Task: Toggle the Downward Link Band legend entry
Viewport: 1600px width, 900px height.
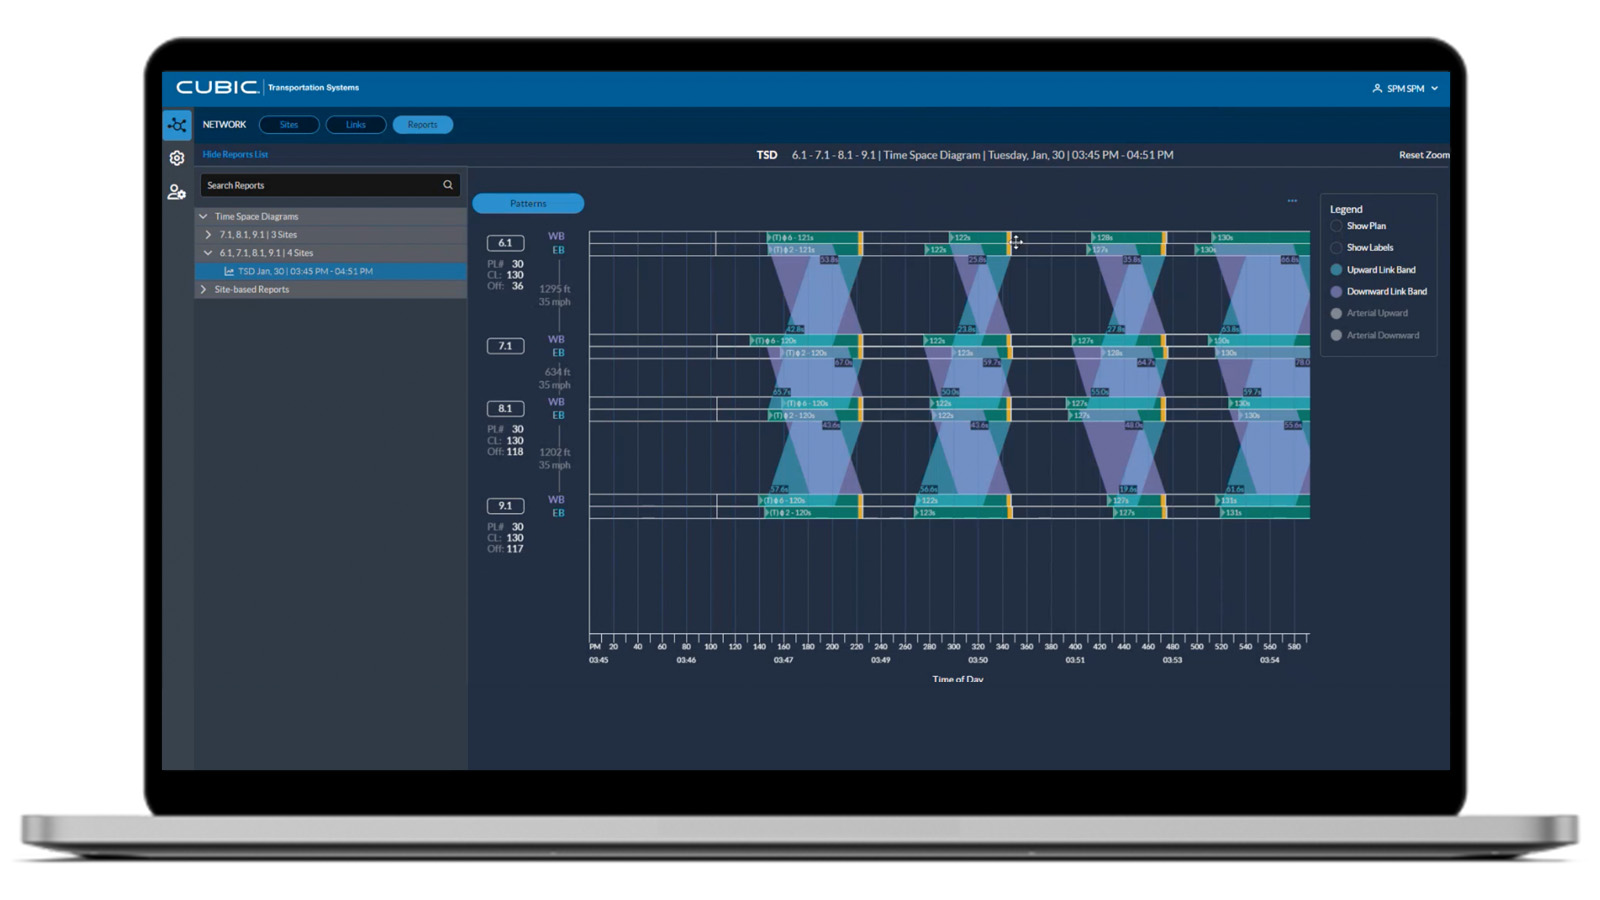Action: (1337, 291)
